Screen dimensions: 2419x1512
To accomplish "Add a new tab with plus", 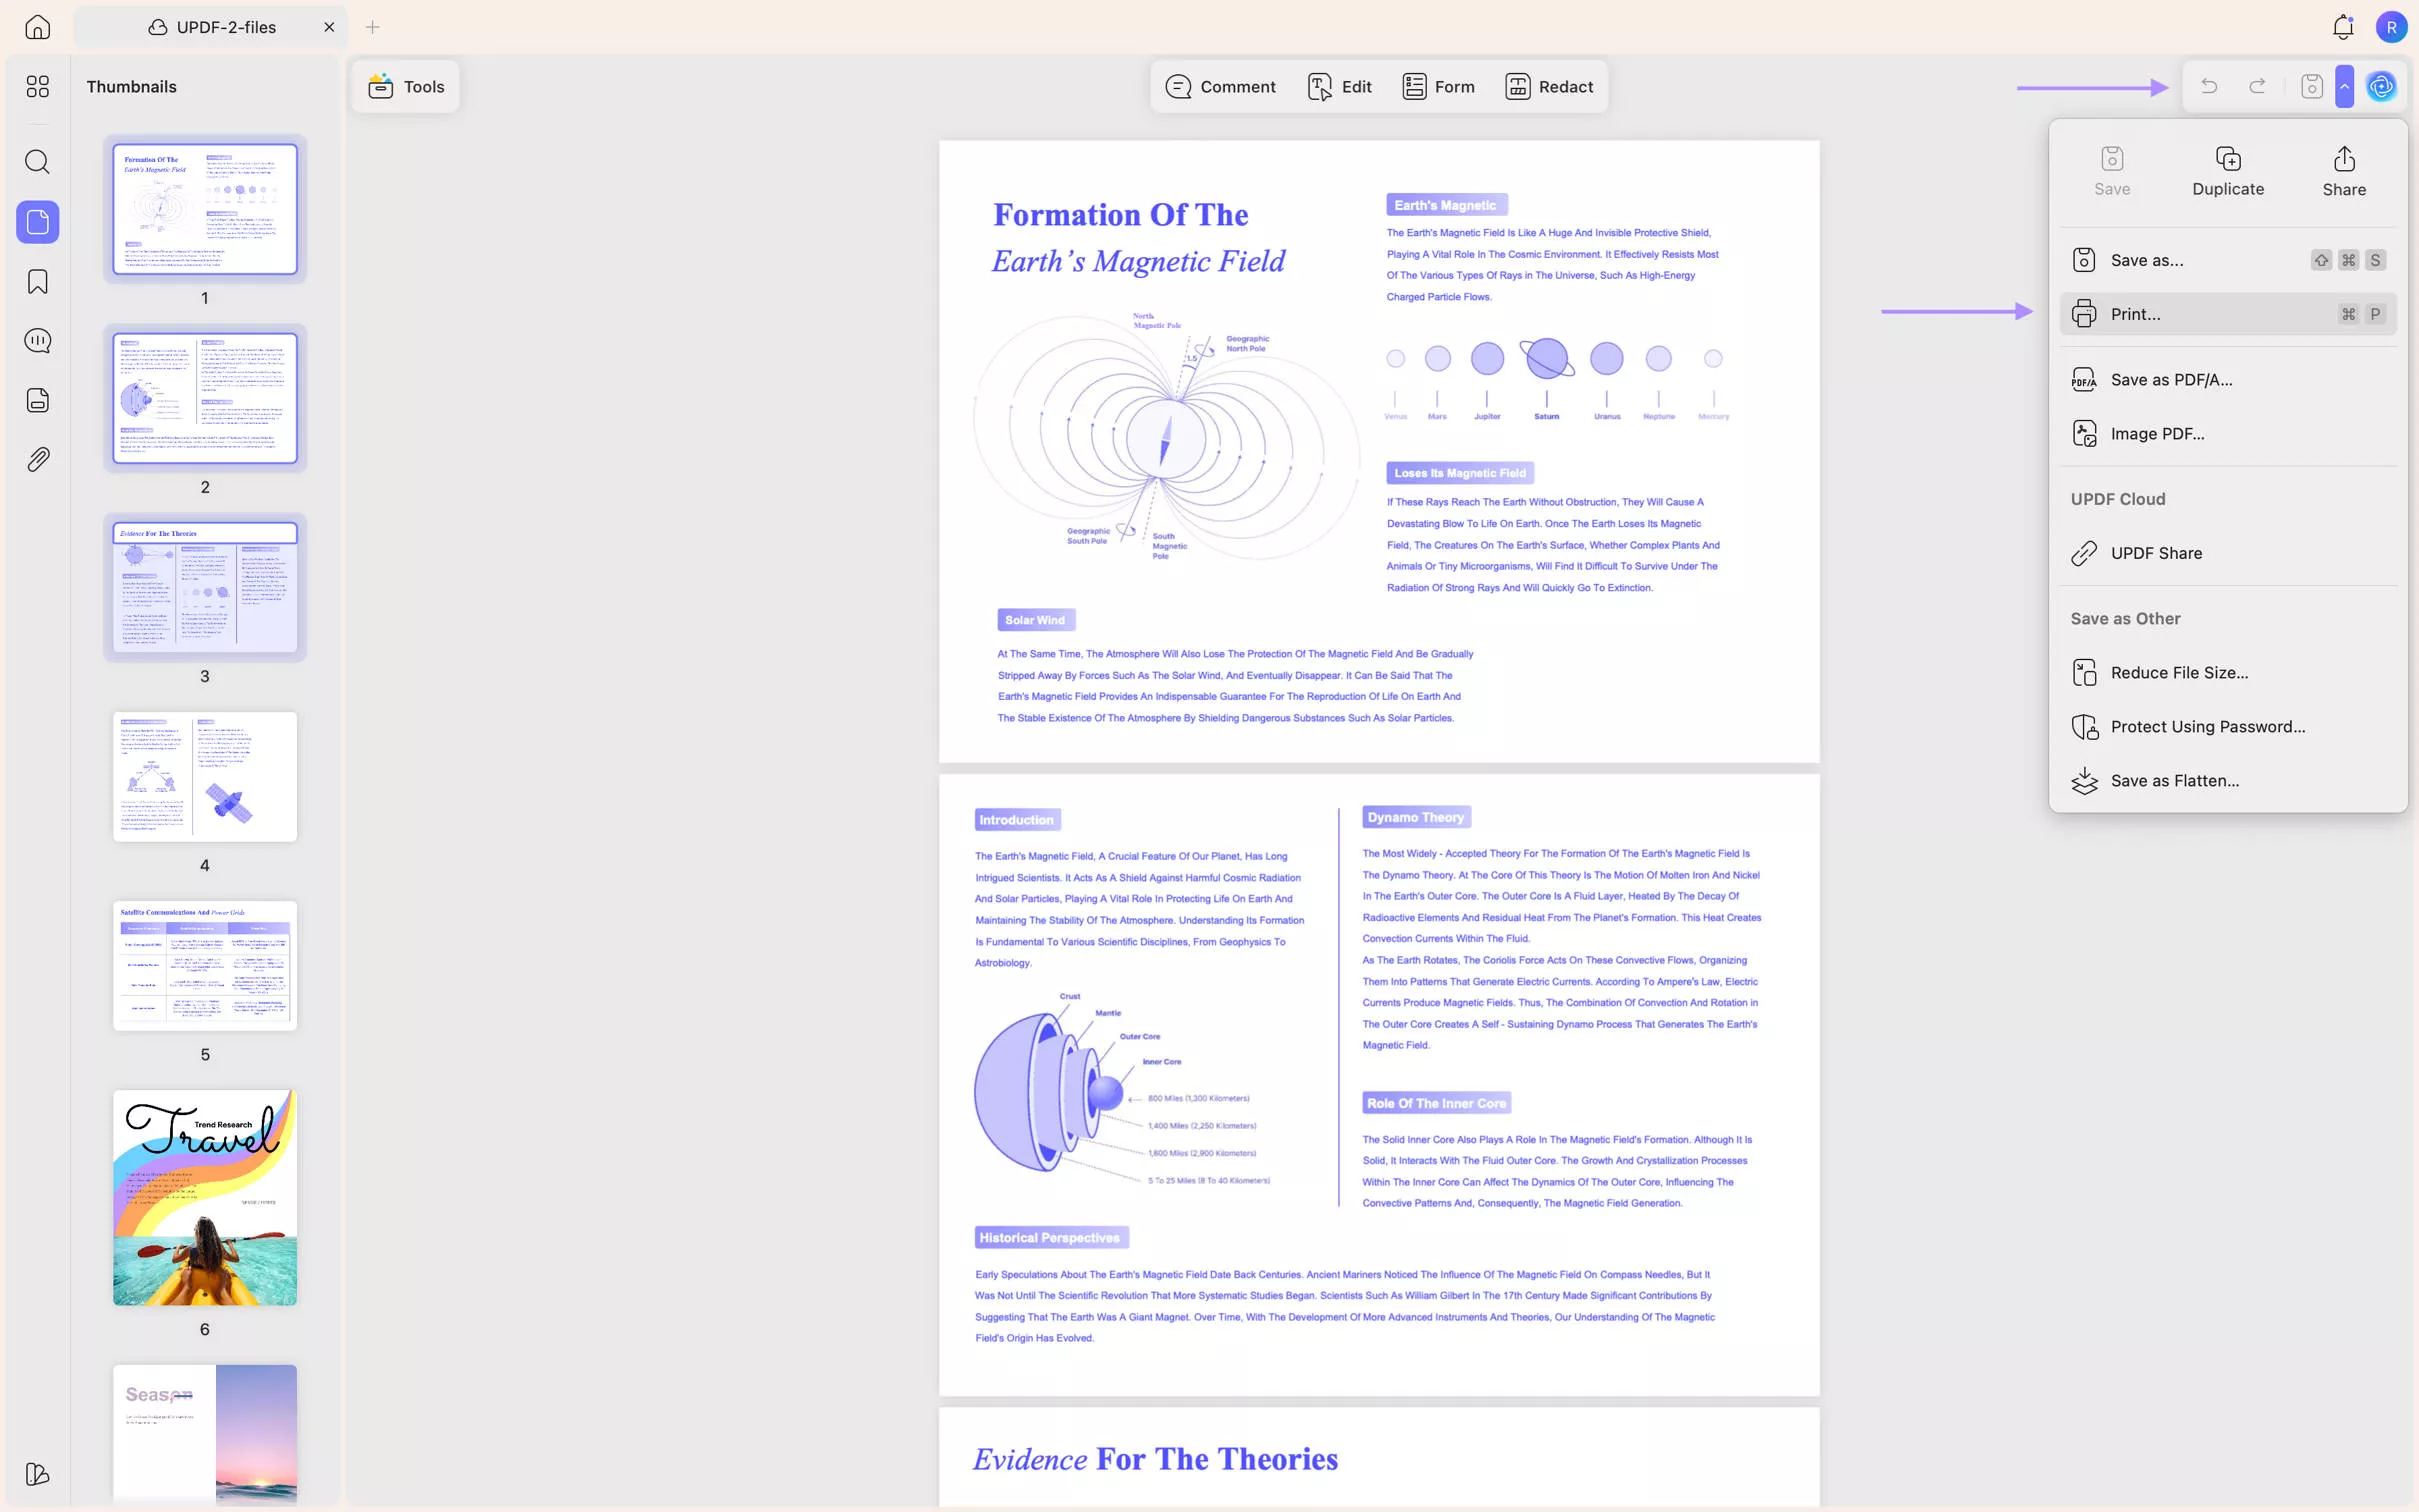I will click(x=372, y=27).
